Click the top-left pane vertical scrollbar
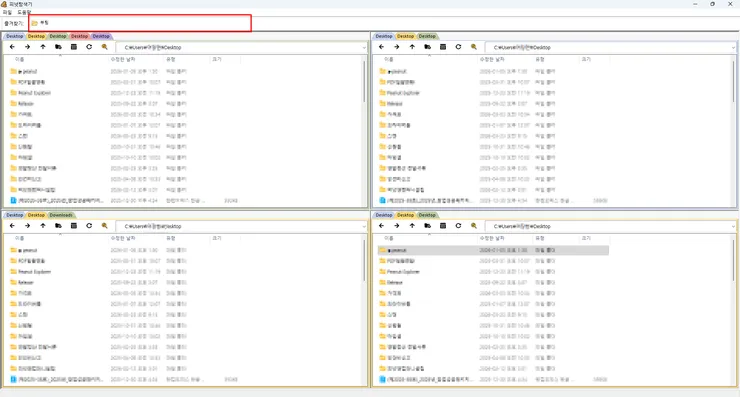The height and width of the screenshot is (397, 740). tap(364, 81)
